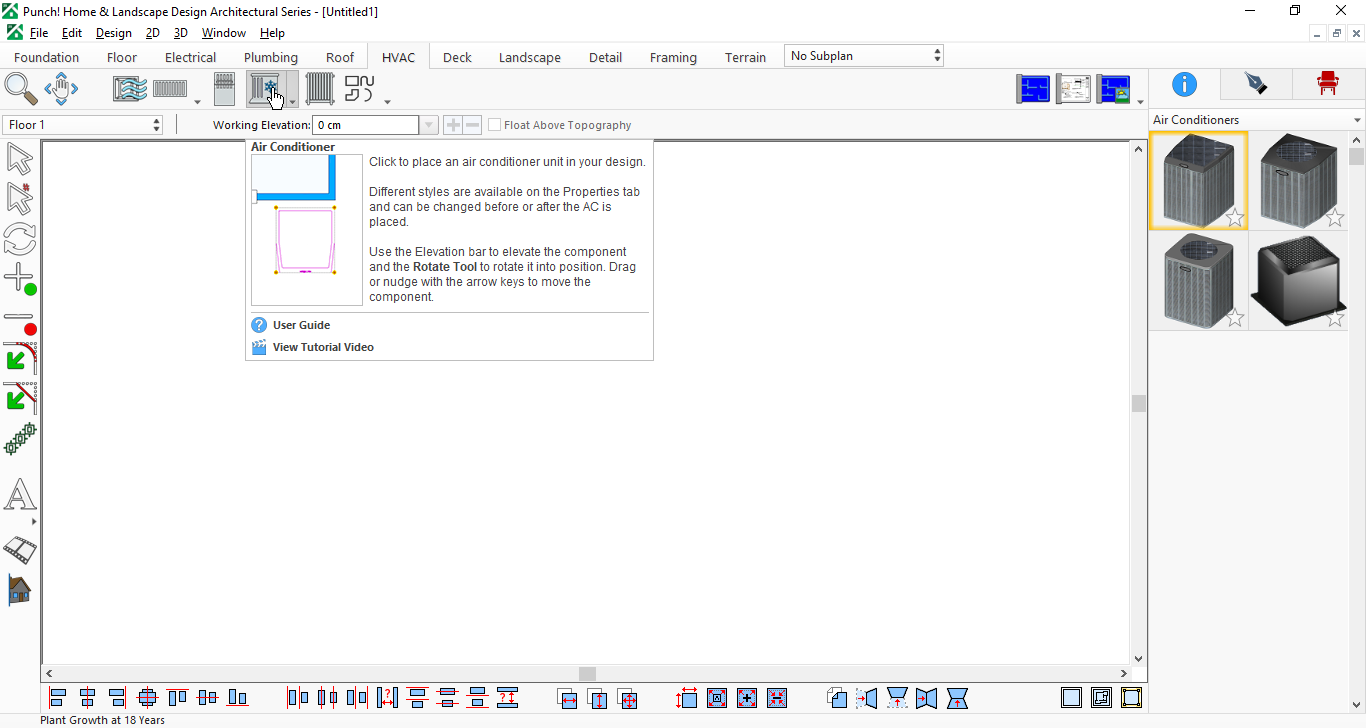The width and height of the screenshot is (1366, 728).
Task: Open the Electrical plan tab
Action: [190, 57]
